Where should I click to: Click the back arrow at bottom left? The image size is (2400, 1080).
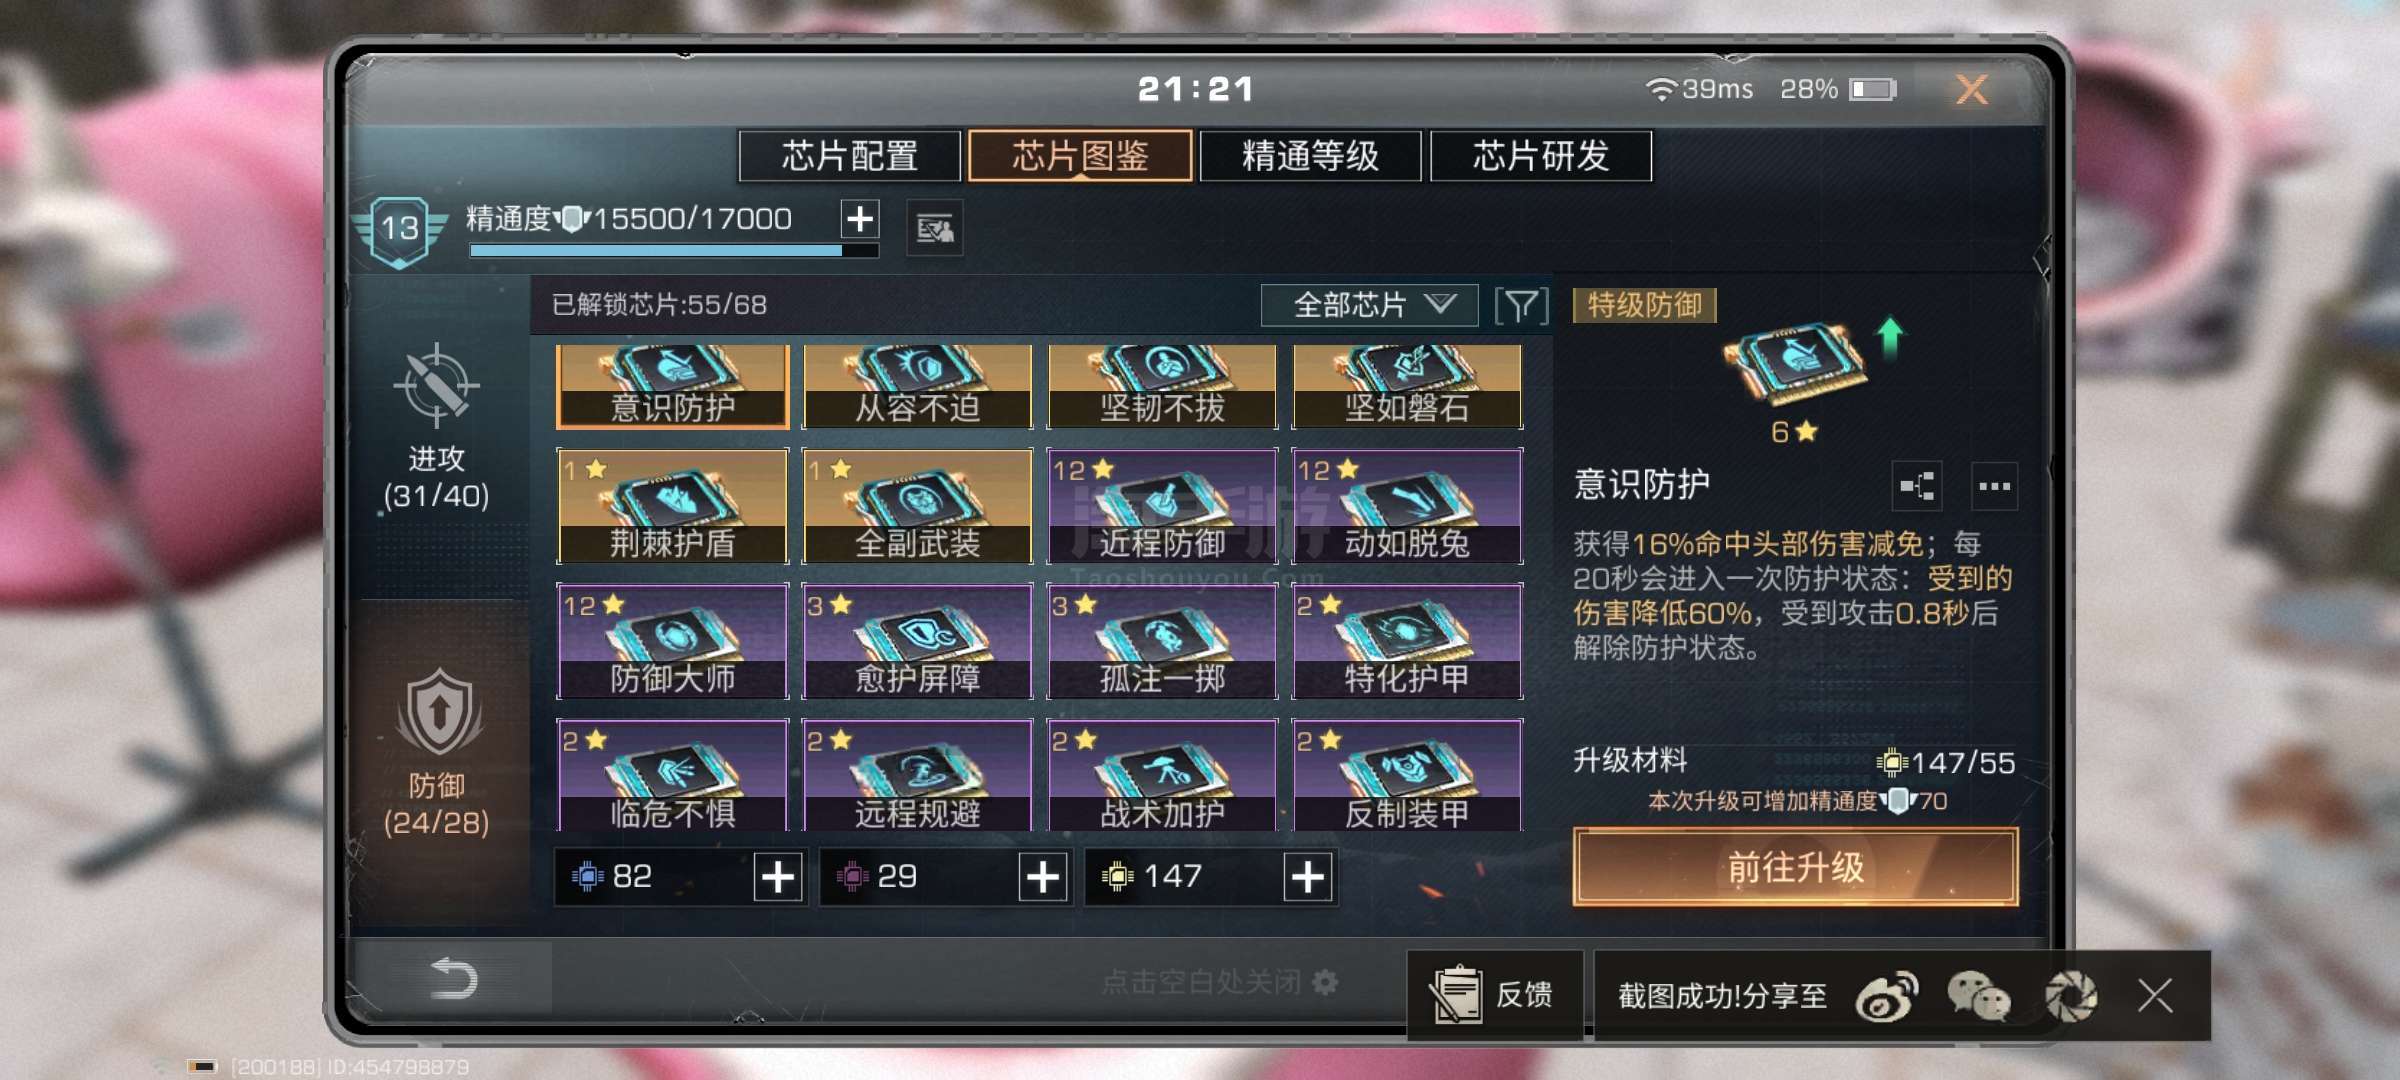pos(453,978)
